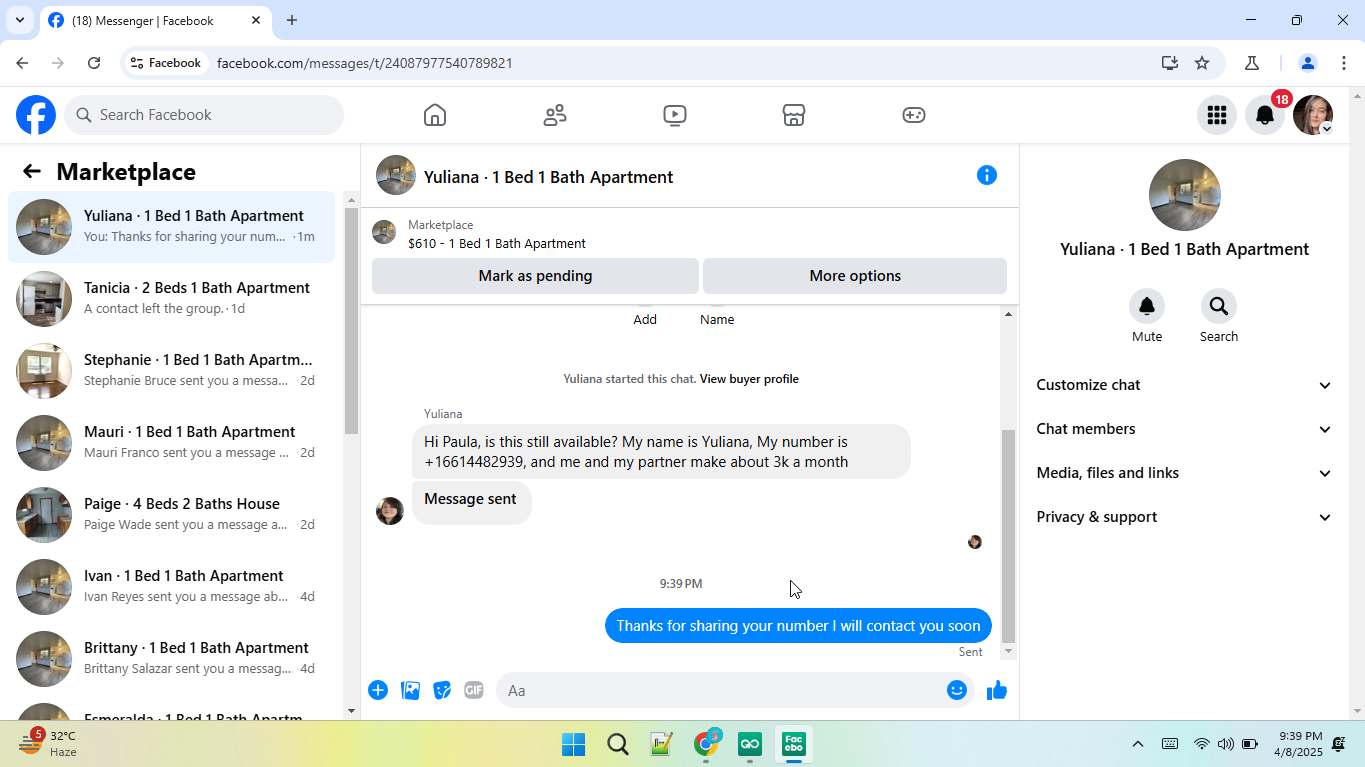Open the apps grid menu icon
The image size is (1365, 767).
click(1217, 115)
